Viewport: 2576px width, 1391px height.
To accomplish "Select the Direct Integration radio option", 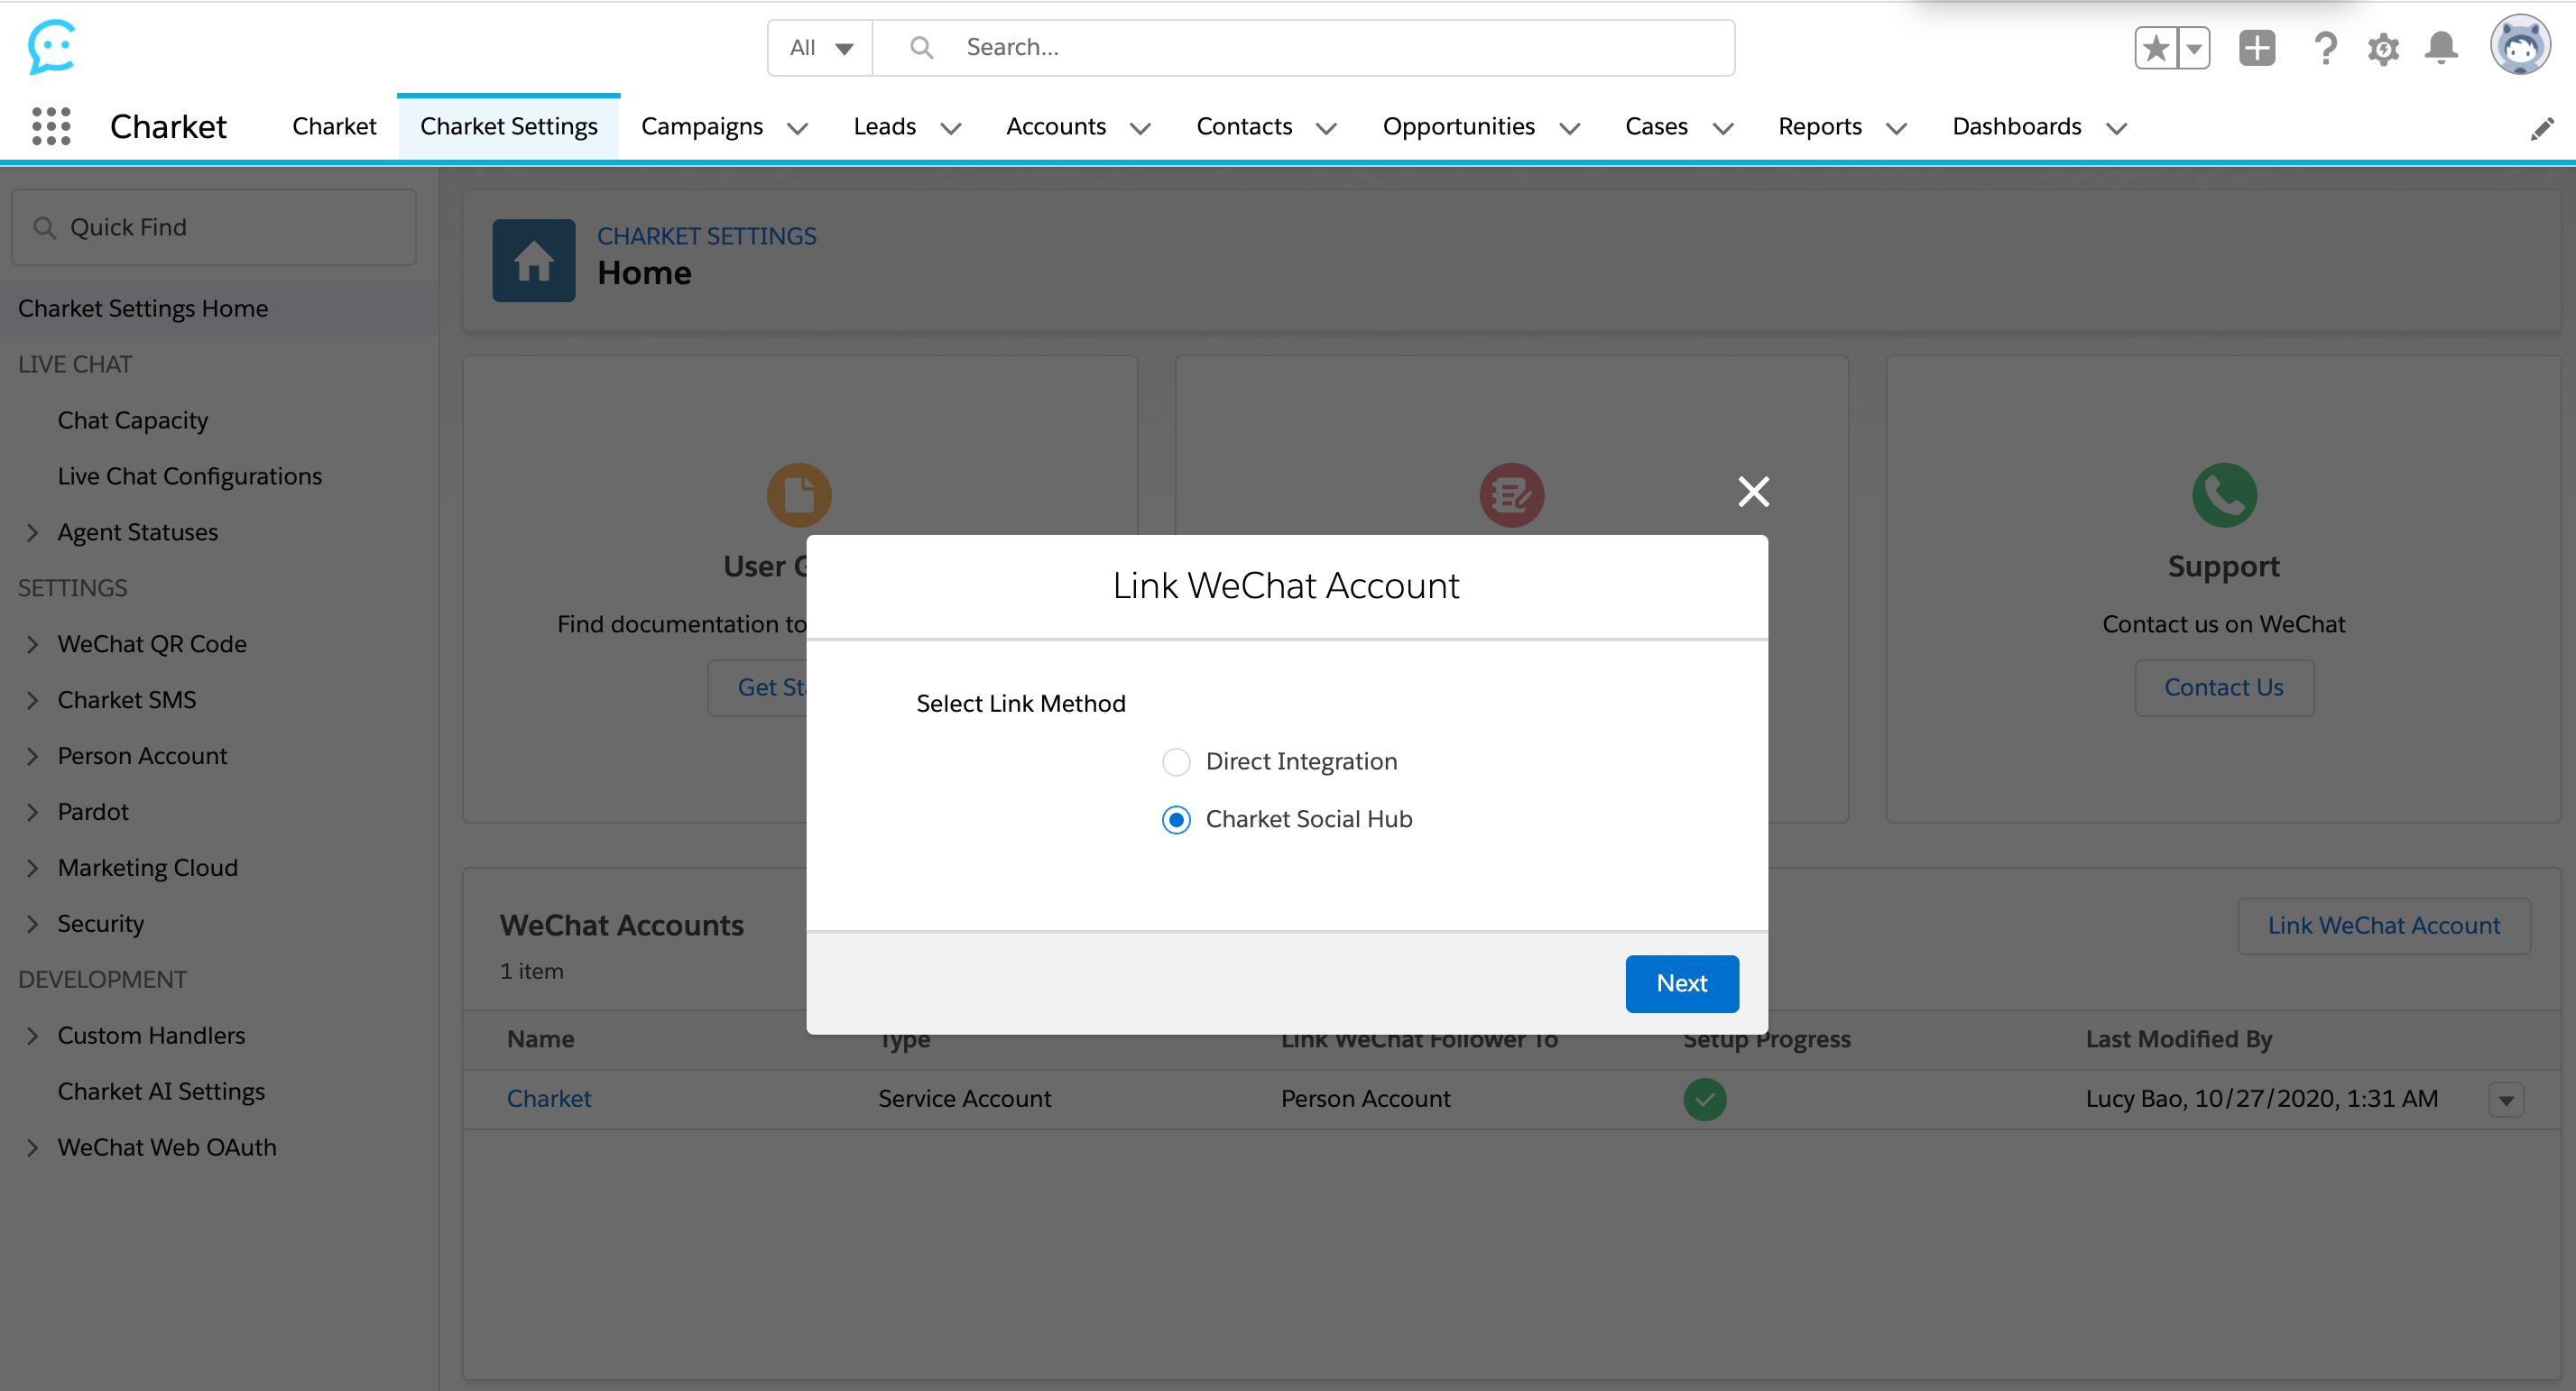I will pos(1176,762).
